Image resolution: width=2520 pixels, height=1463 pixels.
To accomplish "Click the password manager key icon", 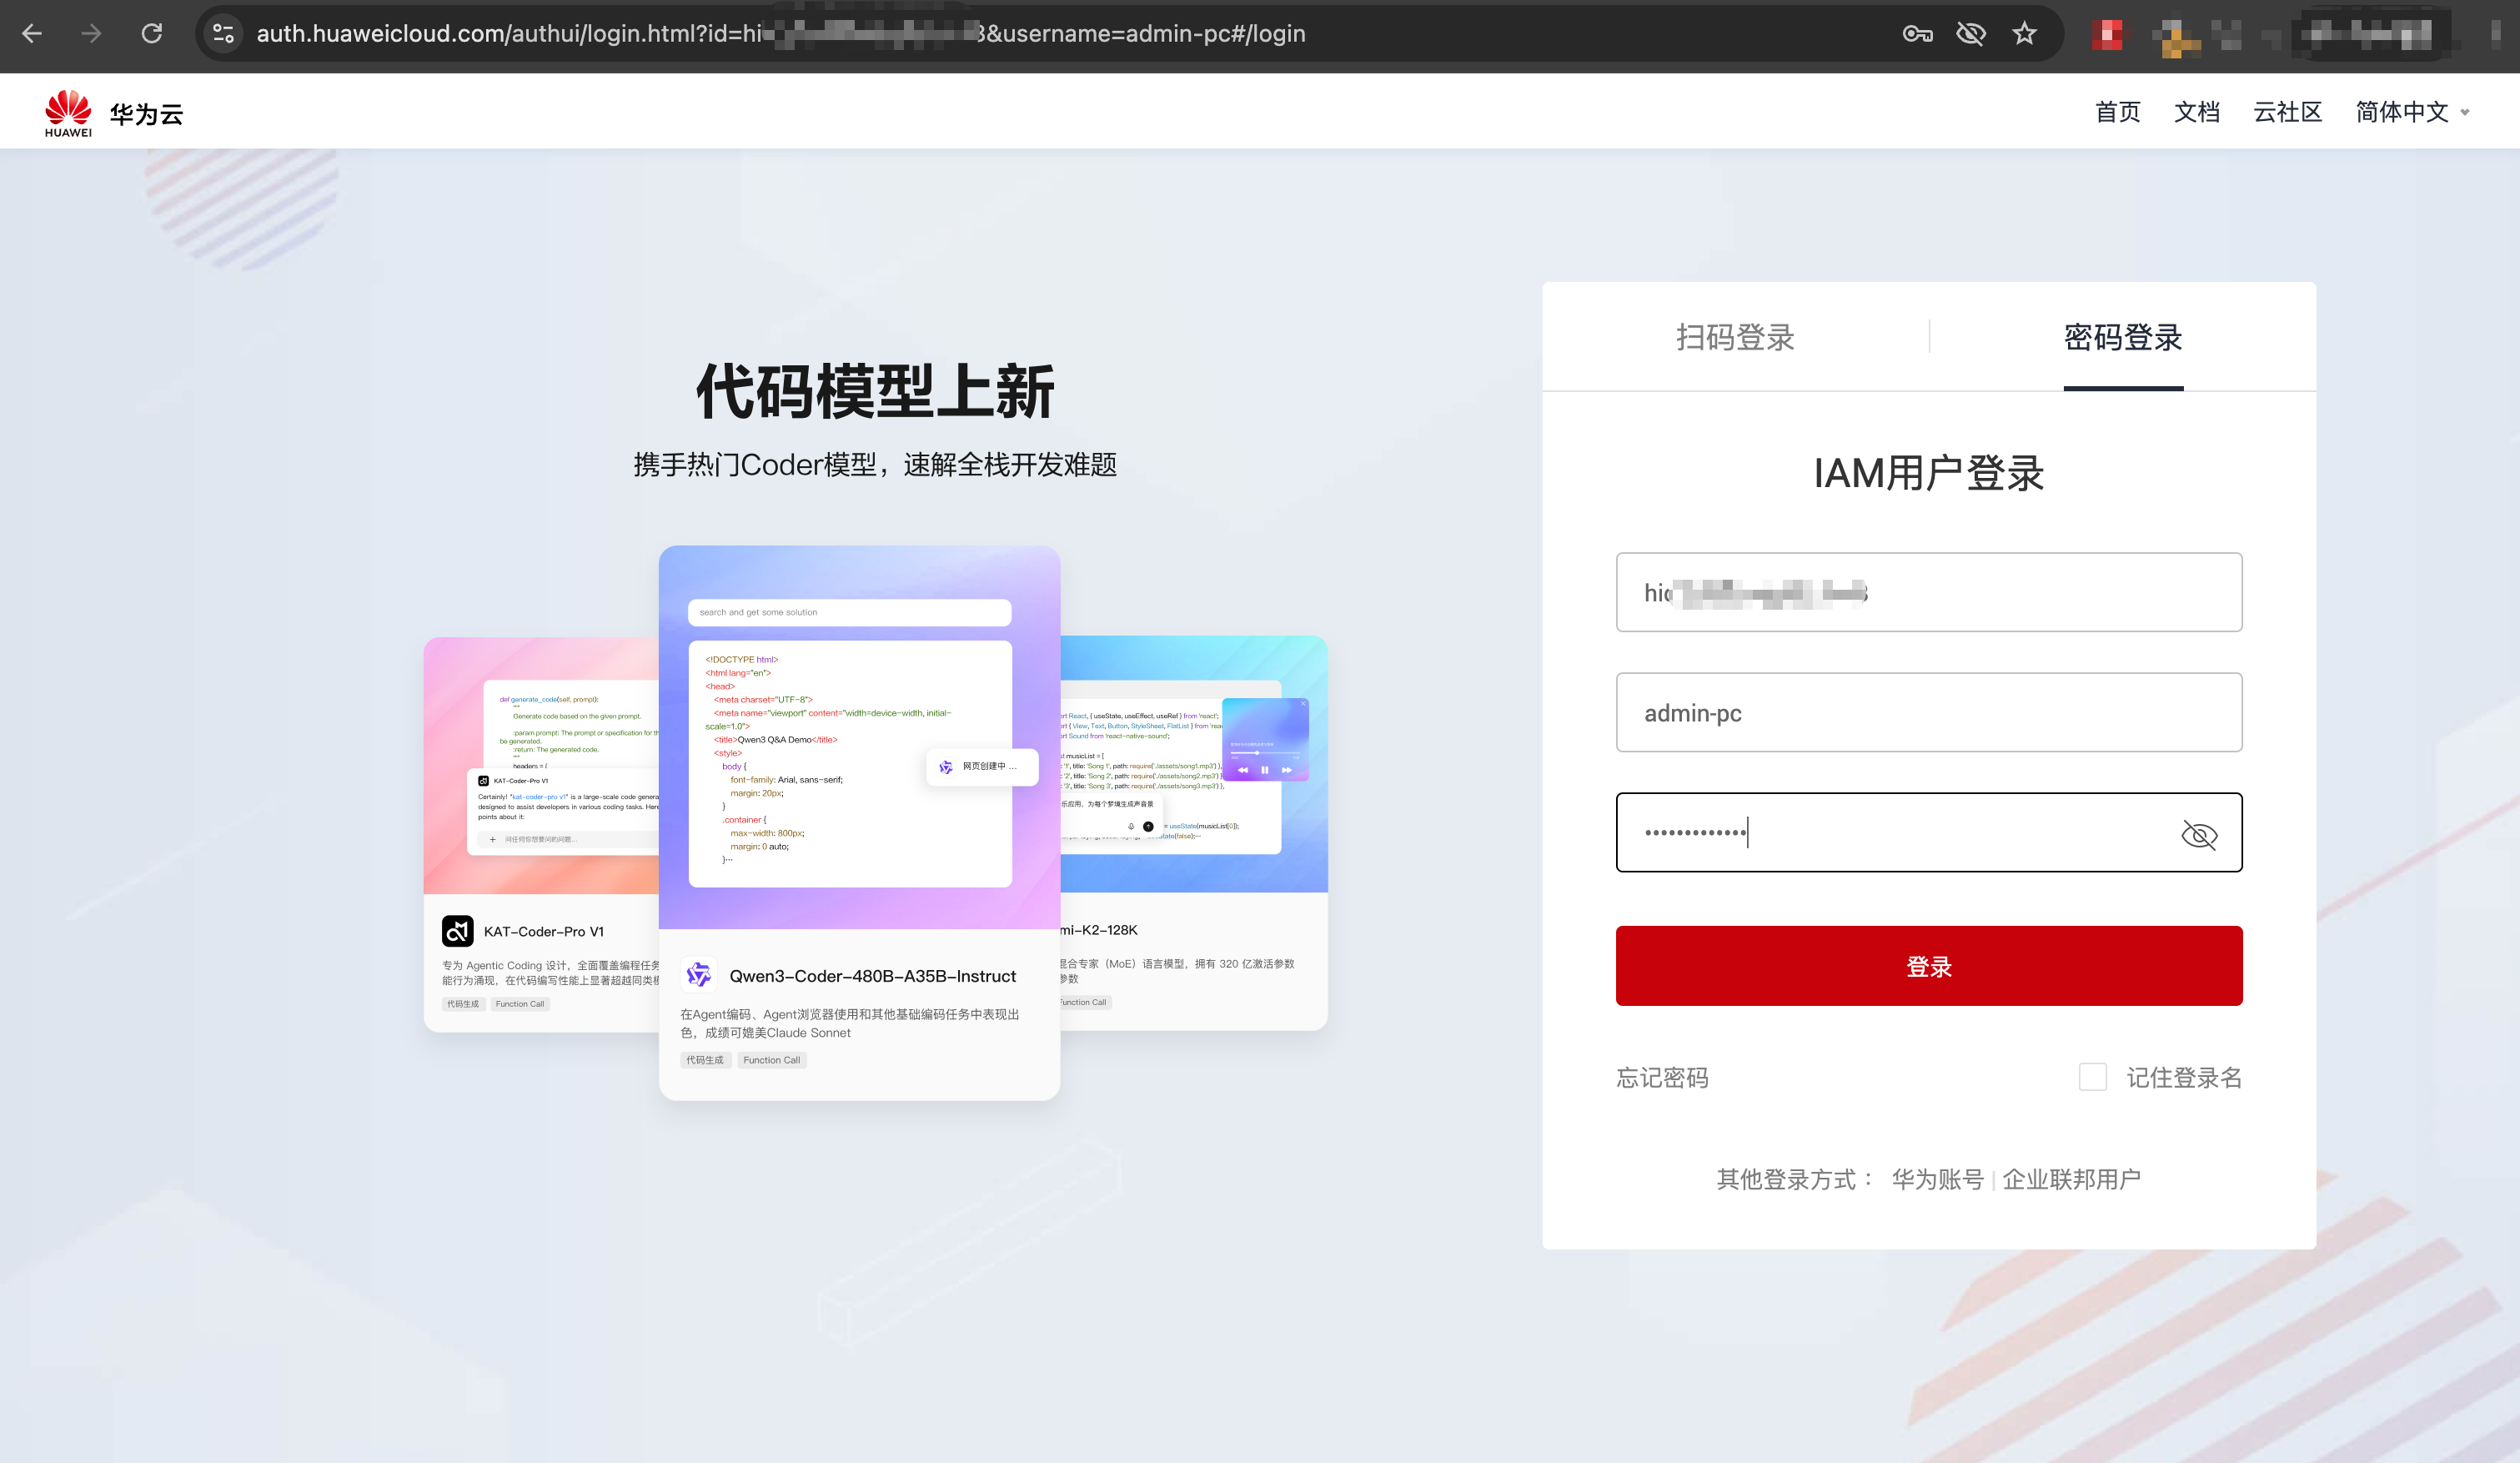I will click(1916, 33).
